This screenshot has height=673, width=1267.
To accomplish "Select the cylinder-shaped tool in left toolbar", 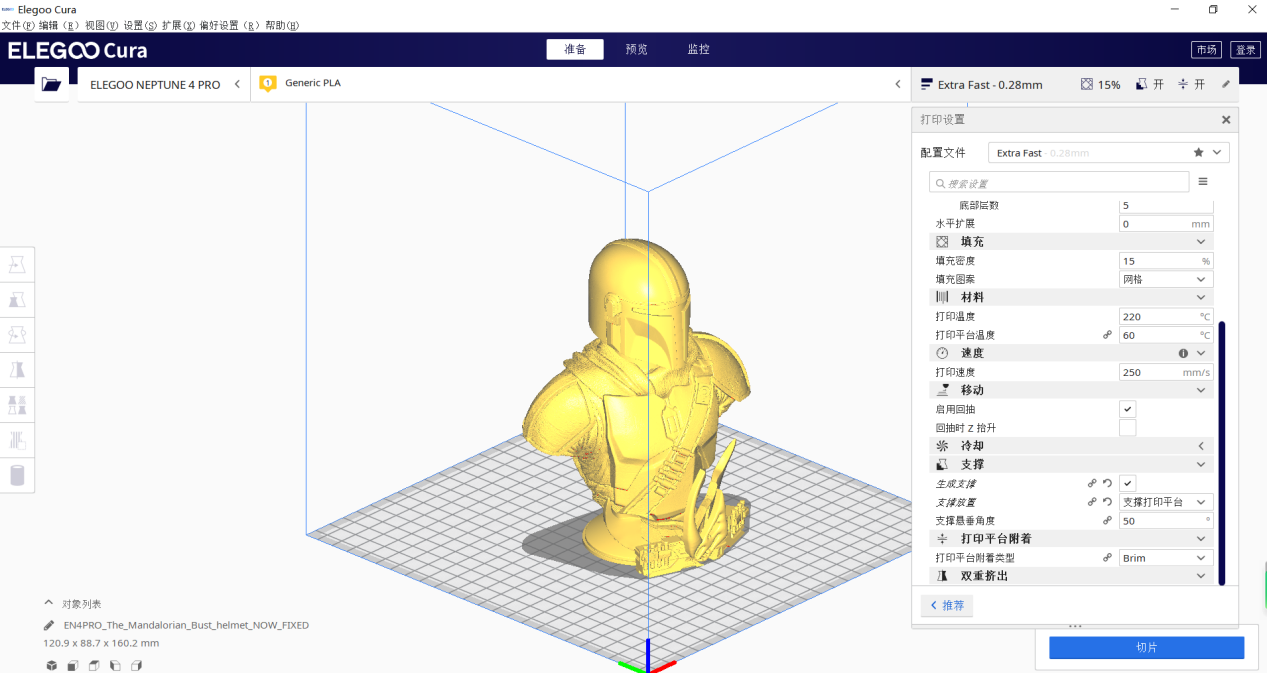I will click(x=17, y=475).
